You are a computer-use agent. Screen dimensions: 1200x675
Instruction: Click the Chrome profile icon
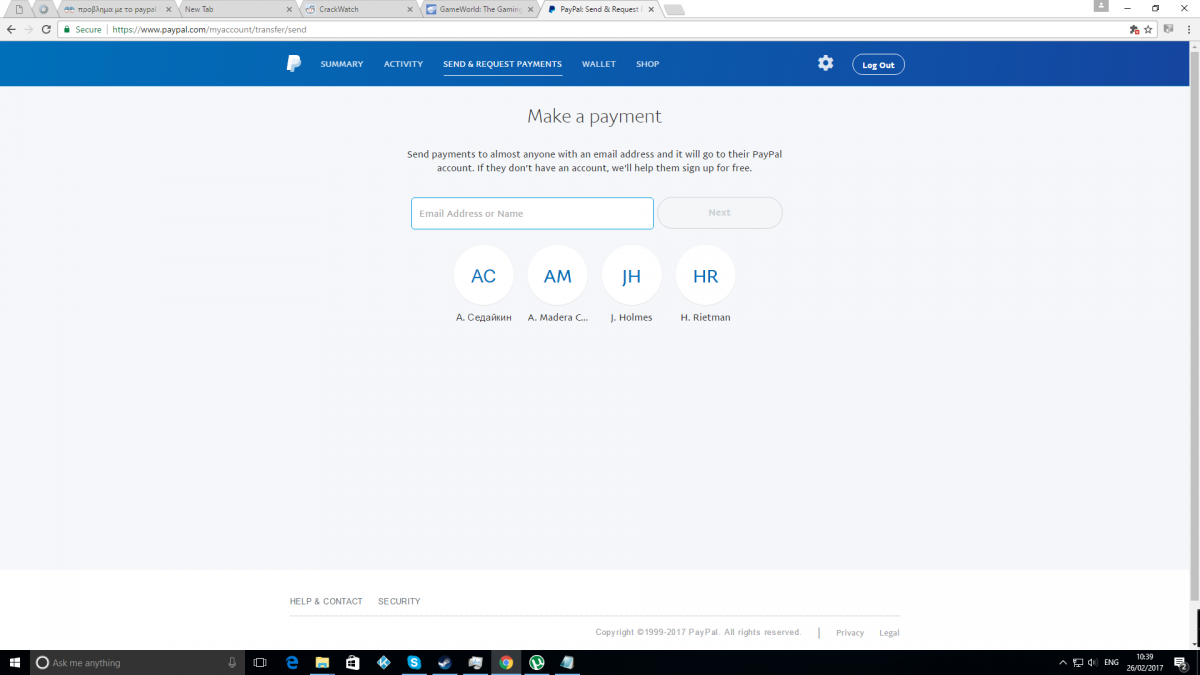click(x=1102, y=6)
